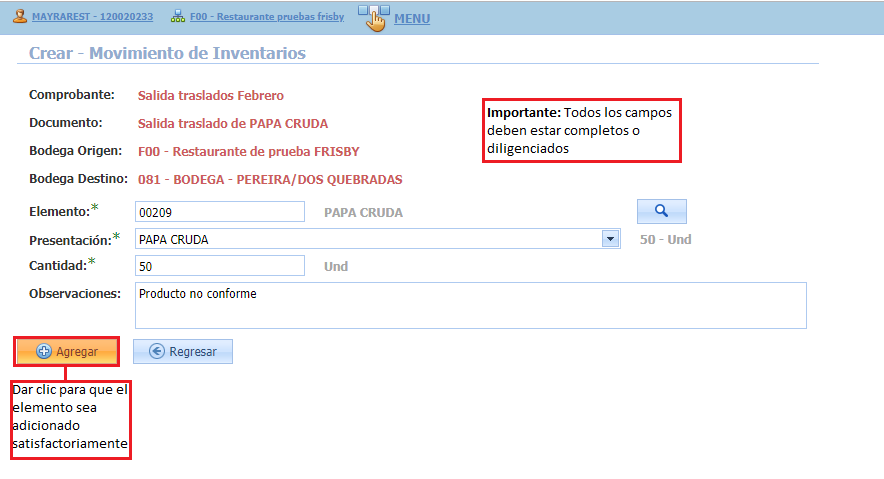This screenshot has width=884, height=479.
Task: Click the Crear - Movimiento de Inventarios heading
Action: 167,53
